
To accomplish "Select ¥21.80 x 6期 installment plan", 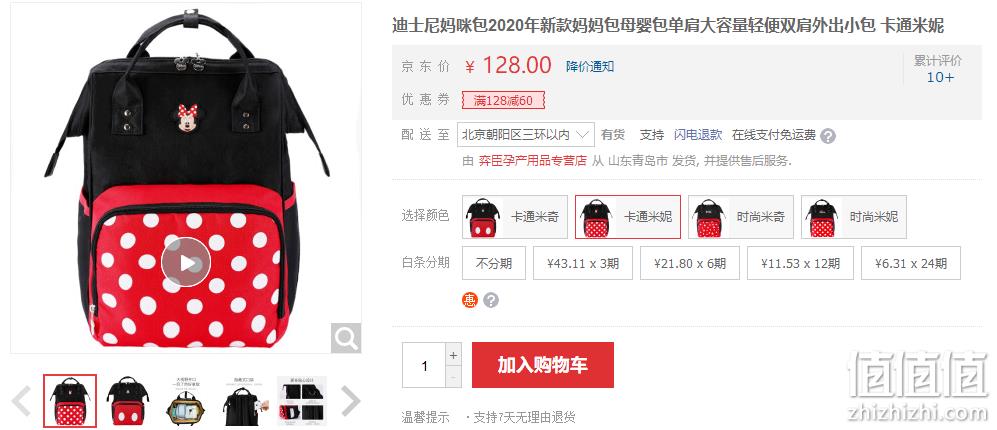I will point(690,263).
